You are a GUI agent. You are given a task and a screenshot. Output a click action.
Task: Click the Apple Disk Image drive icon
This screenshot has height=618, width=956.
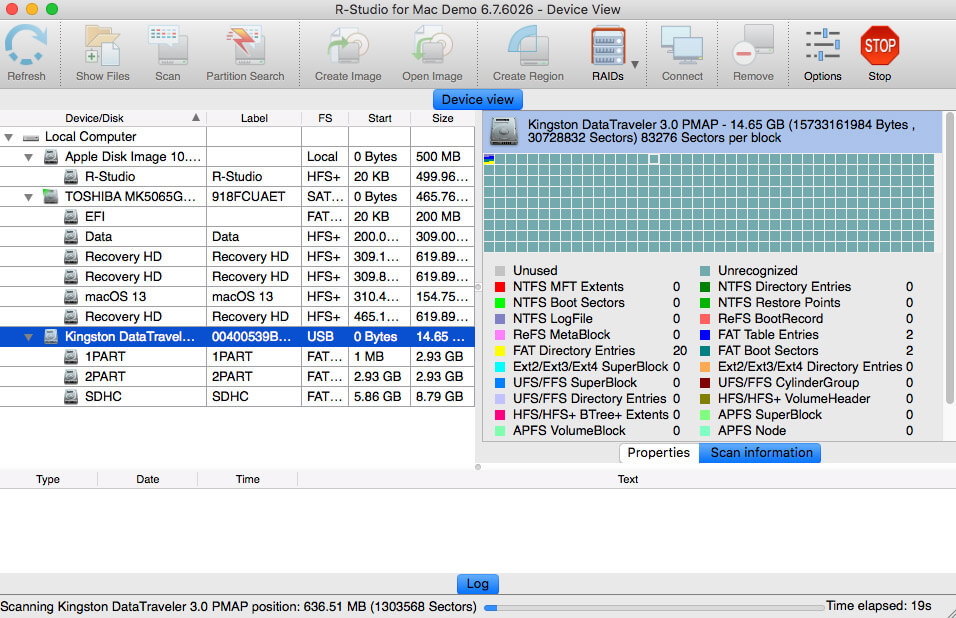[x=51, y=157]
